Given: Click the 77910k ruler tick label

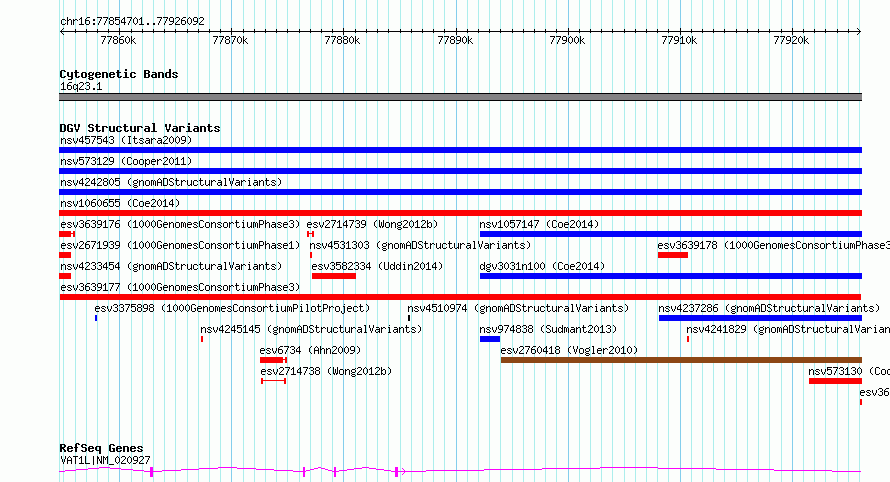Looking at the screenshot, I should pyautogui.click(x=679, y=40).
